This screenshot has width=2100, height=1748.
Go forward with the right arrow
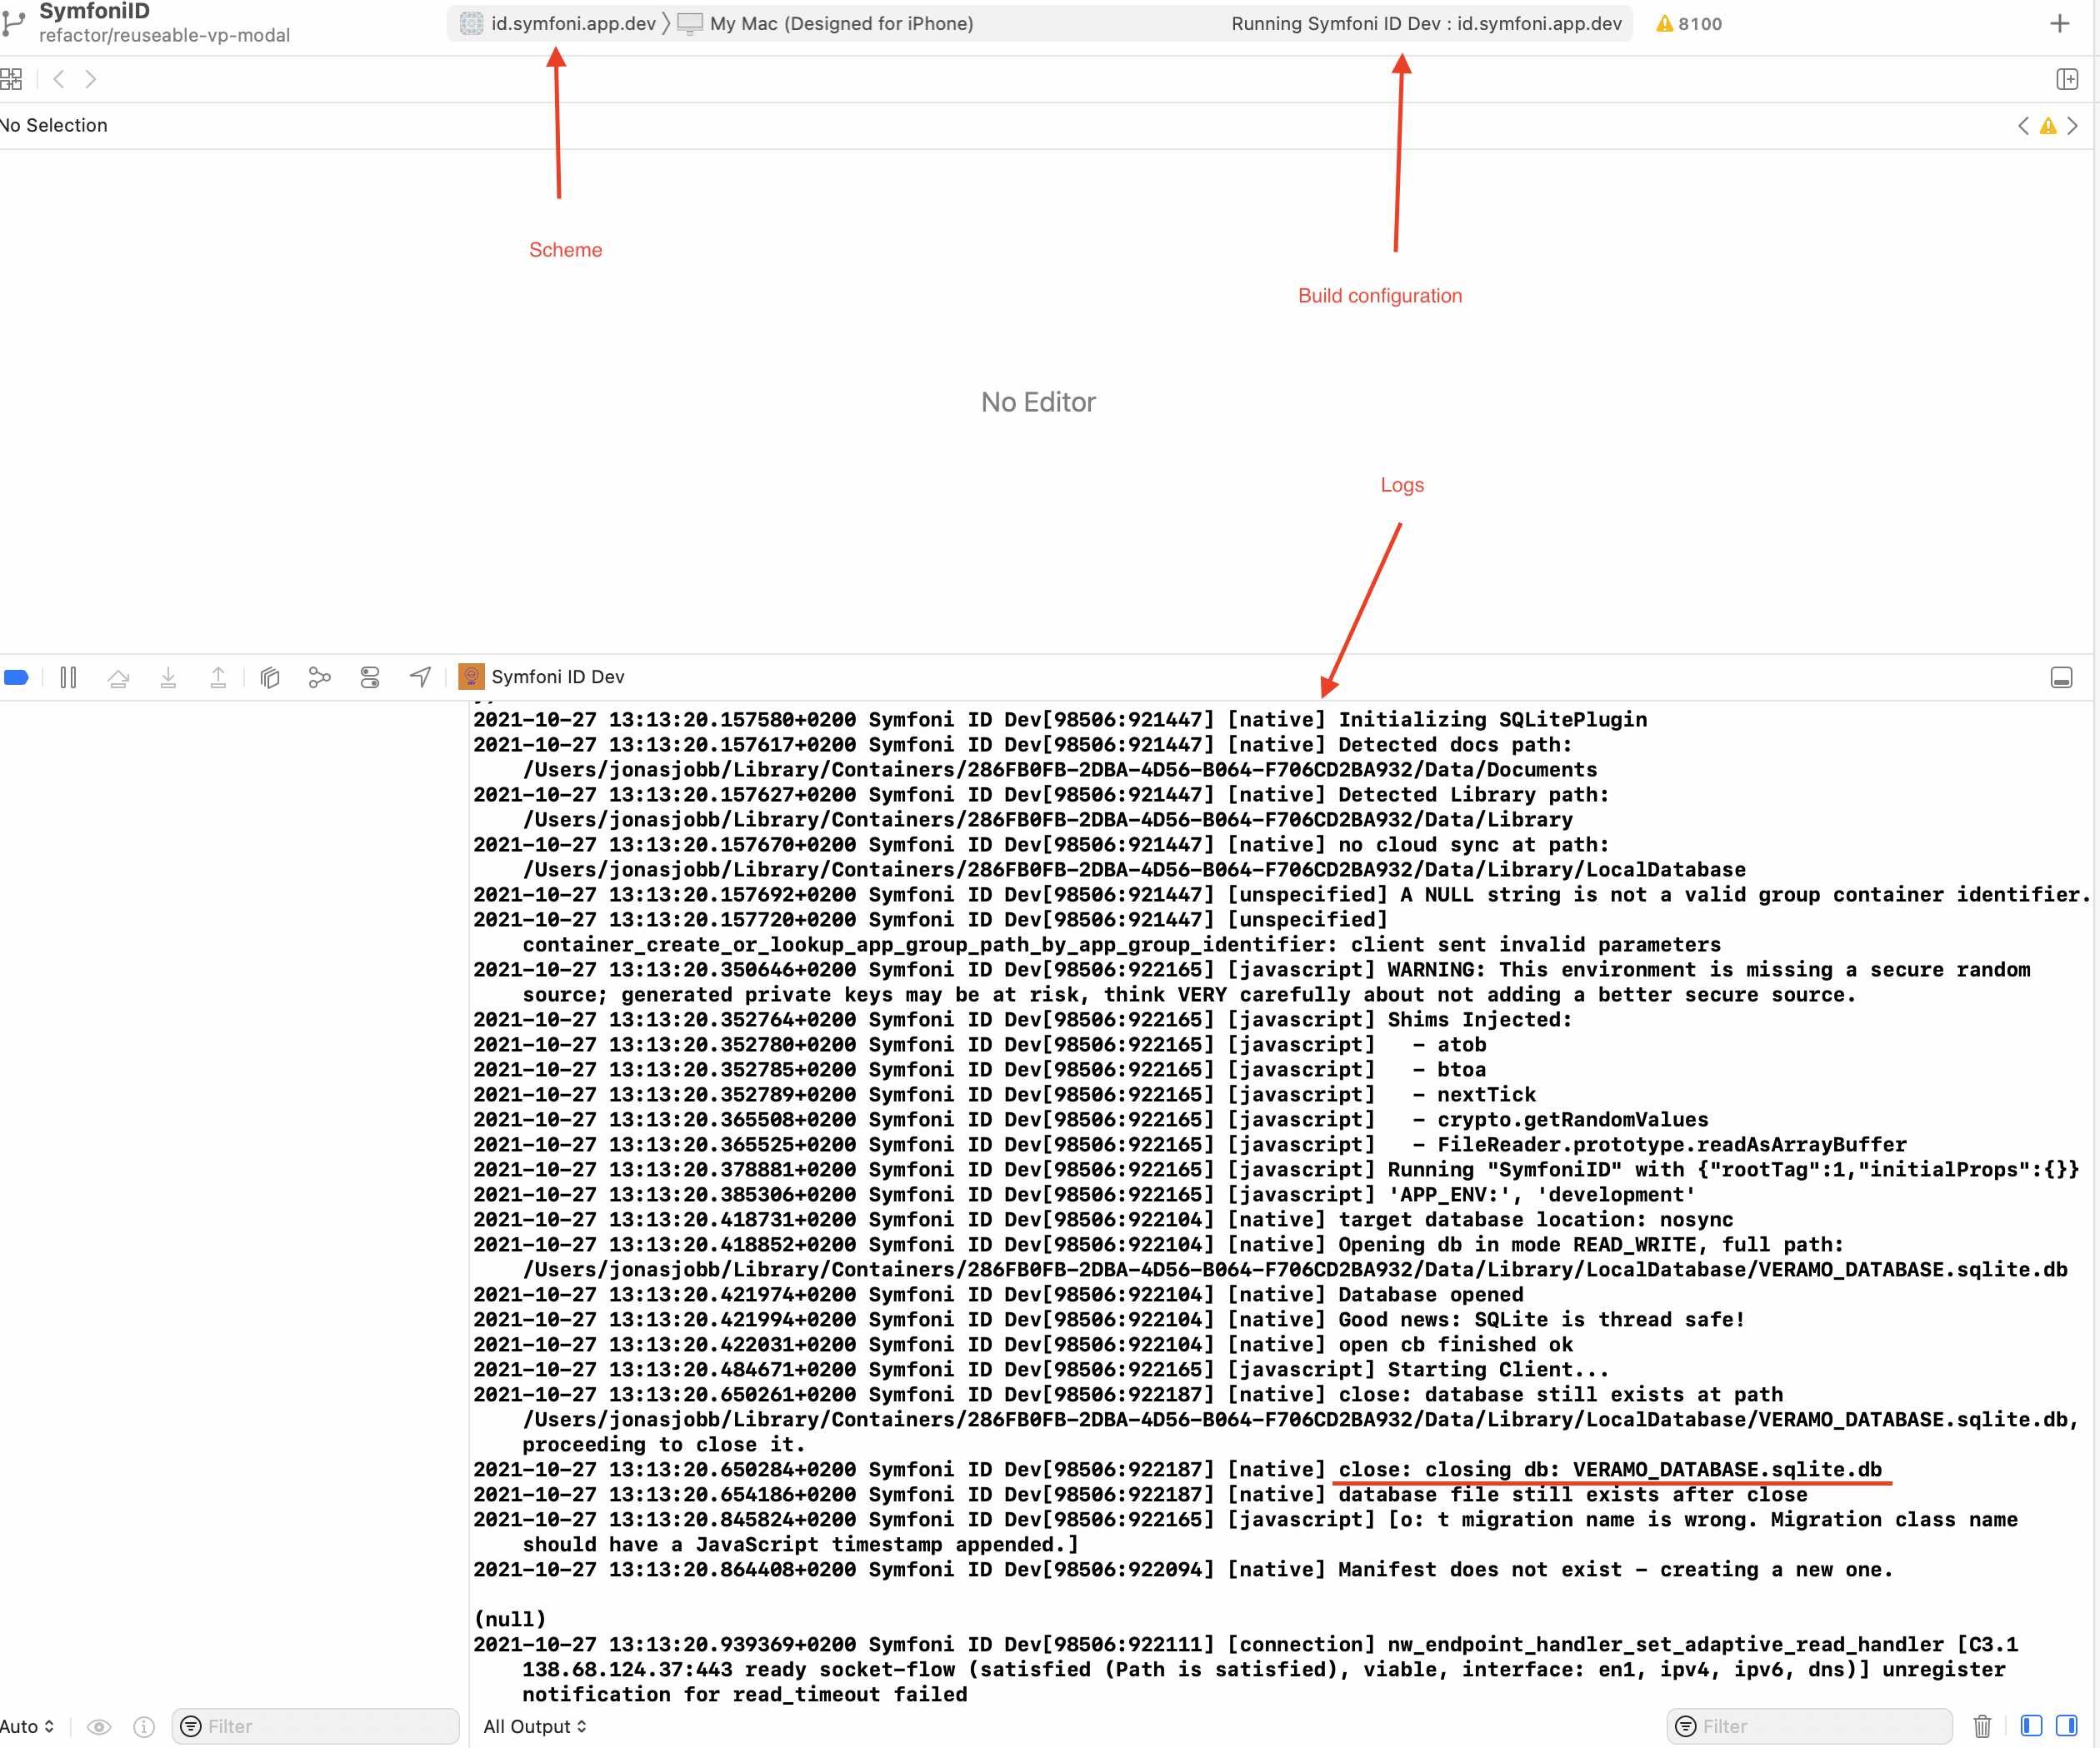(91, 79)
